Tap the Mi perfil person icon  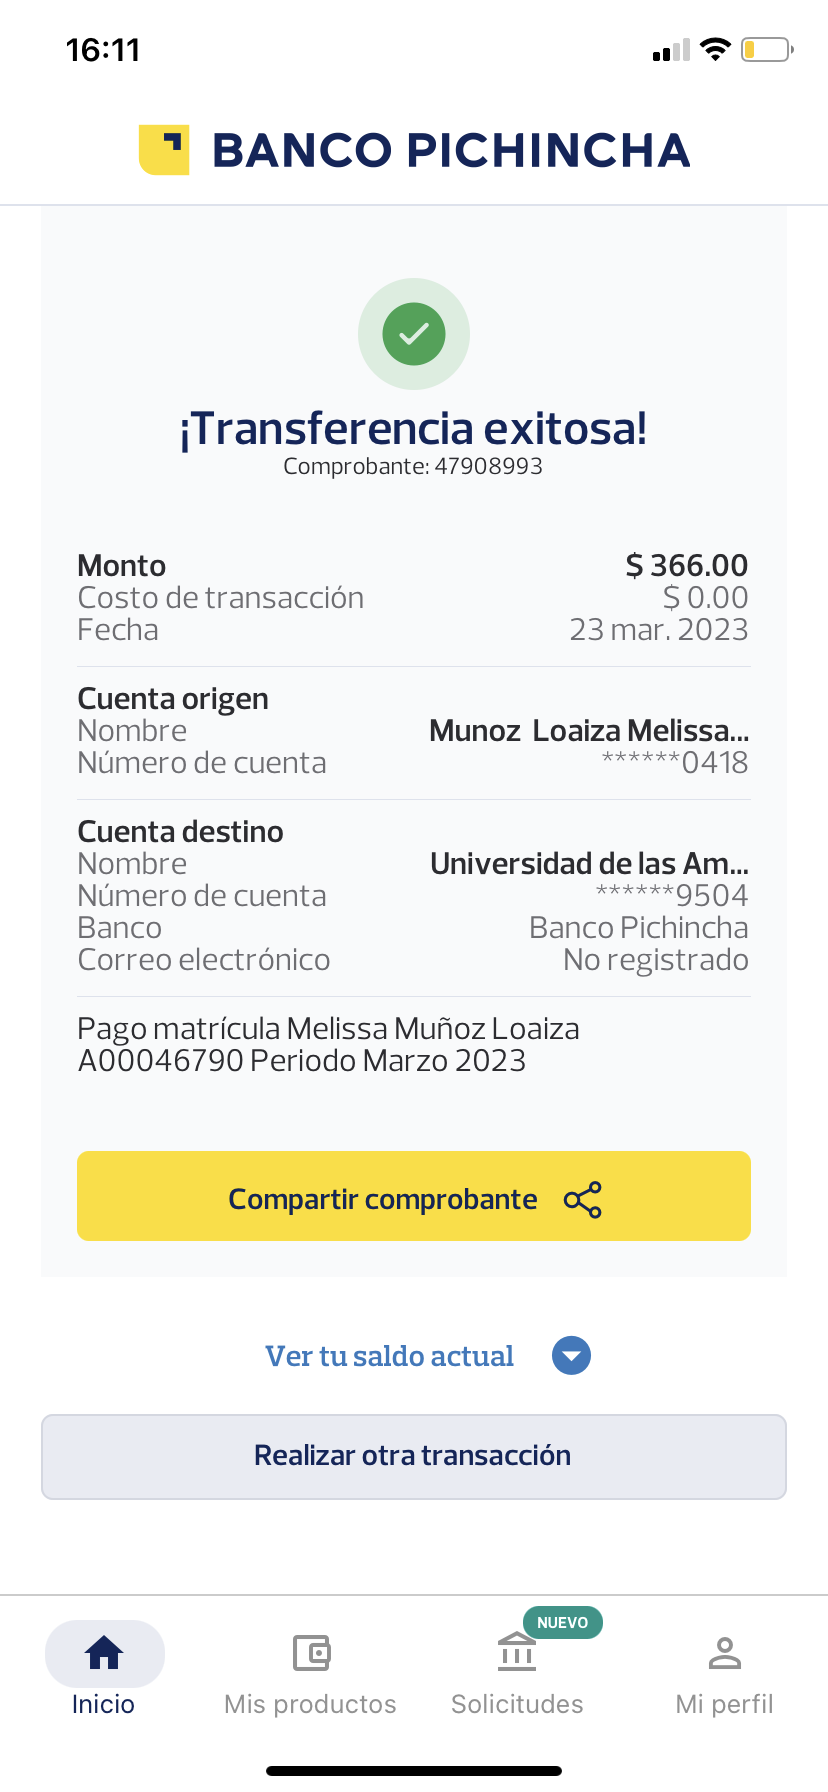724,1653
